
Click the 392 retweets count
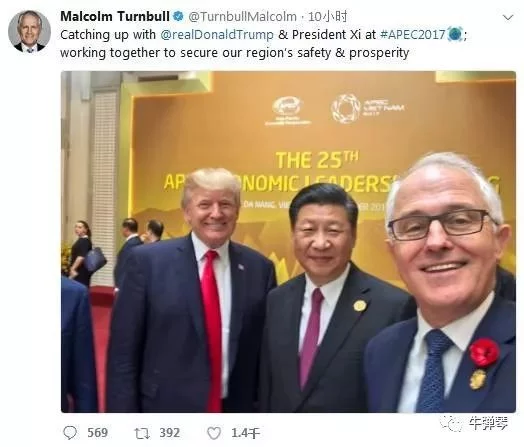point(170,433)
